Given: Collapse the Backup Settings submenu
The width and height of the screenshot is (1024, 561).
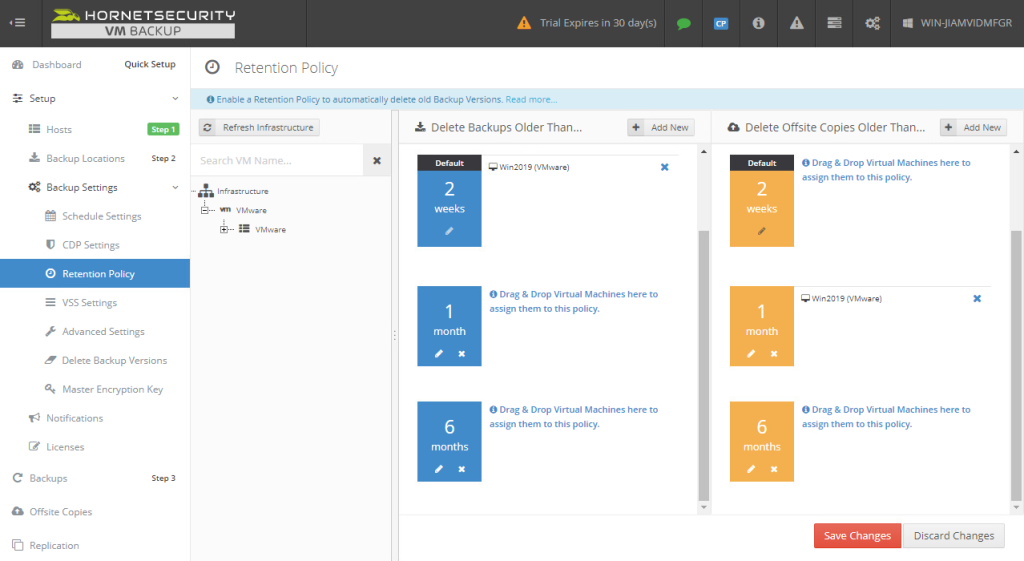Looking at the screenshot, I should [x=175, y=187].
